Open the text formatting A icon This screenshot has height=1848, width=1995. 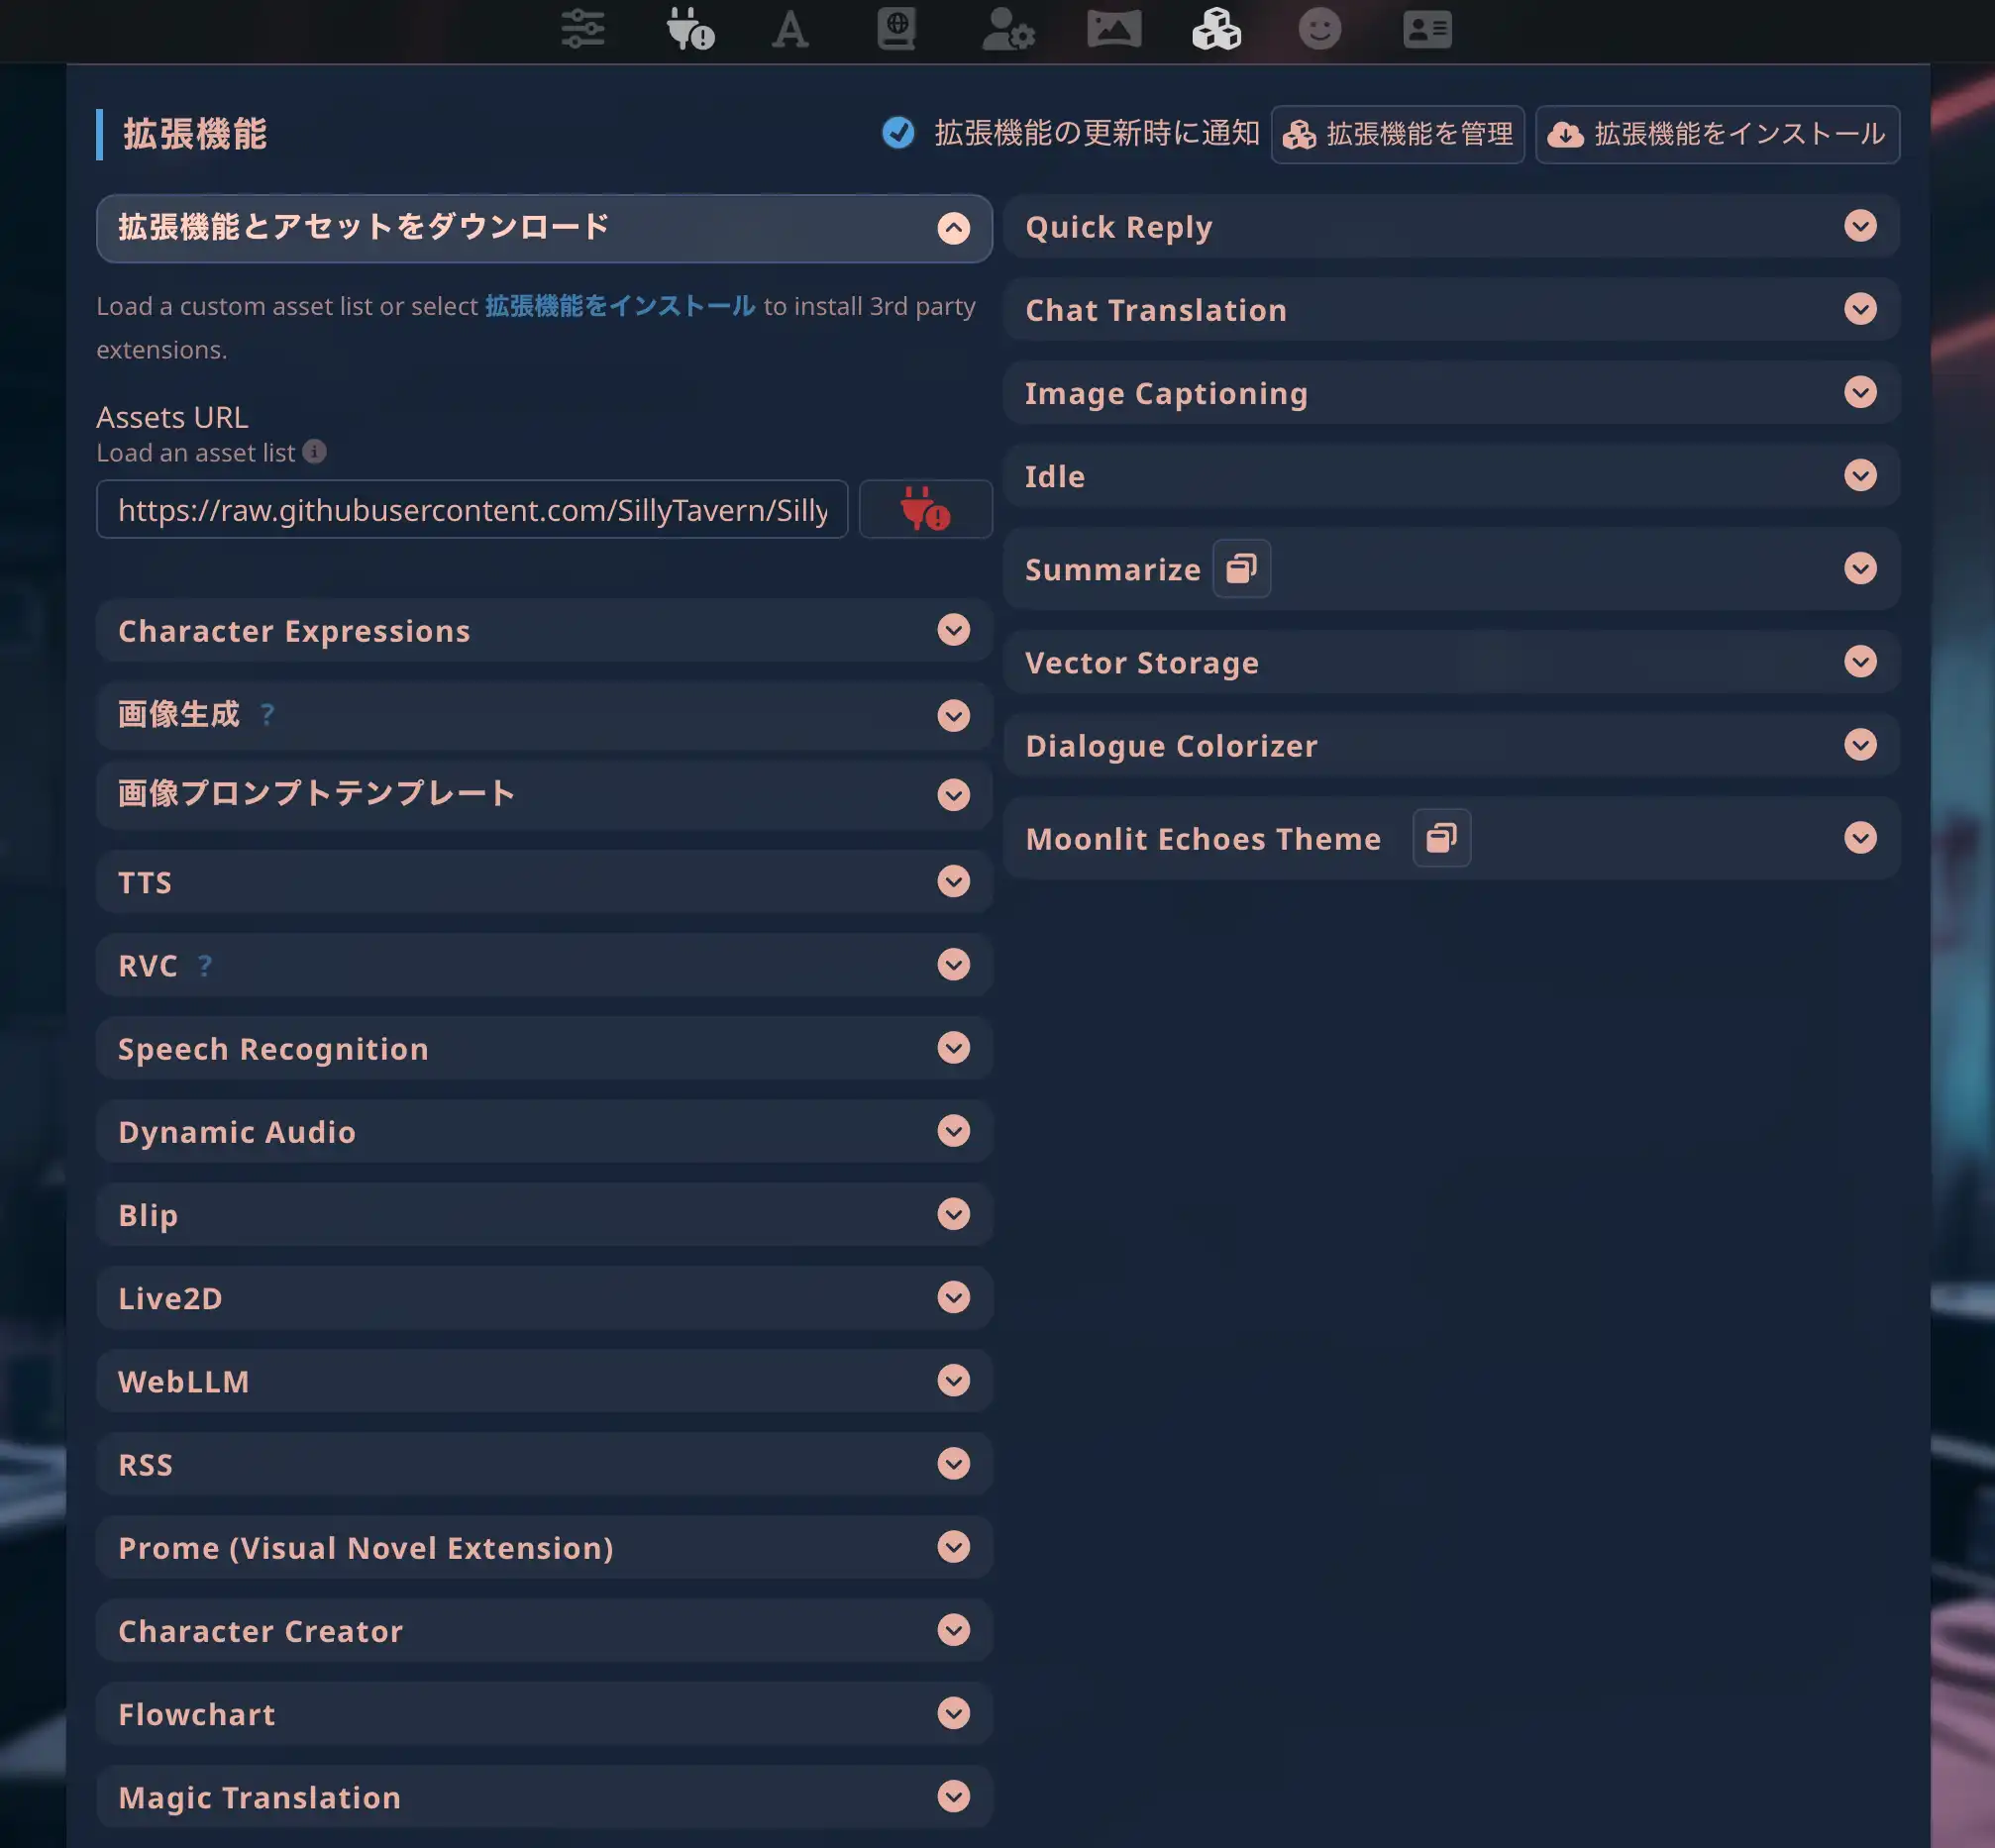pos(789,29)
